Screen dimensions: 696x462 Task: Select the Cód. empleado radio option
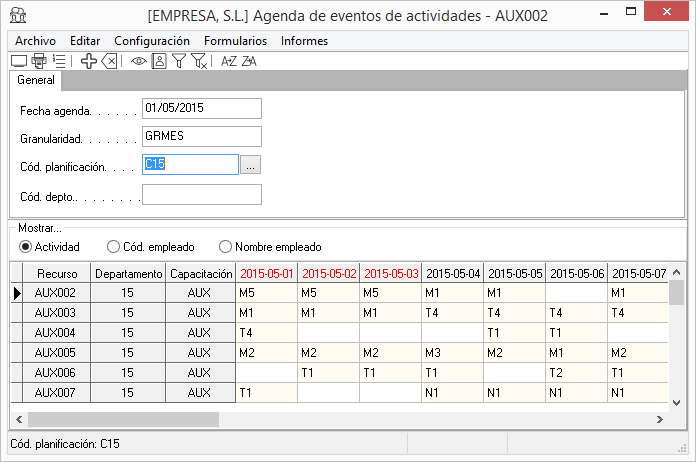click(113, 246)
